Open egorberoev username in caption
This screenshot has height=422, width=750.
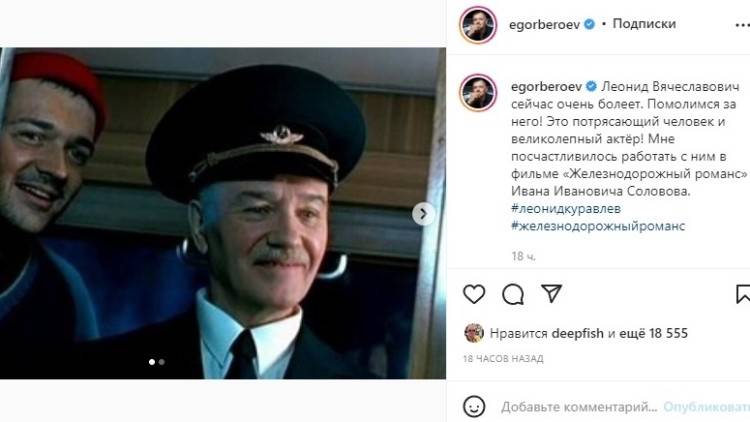click(x=546, y=87)
